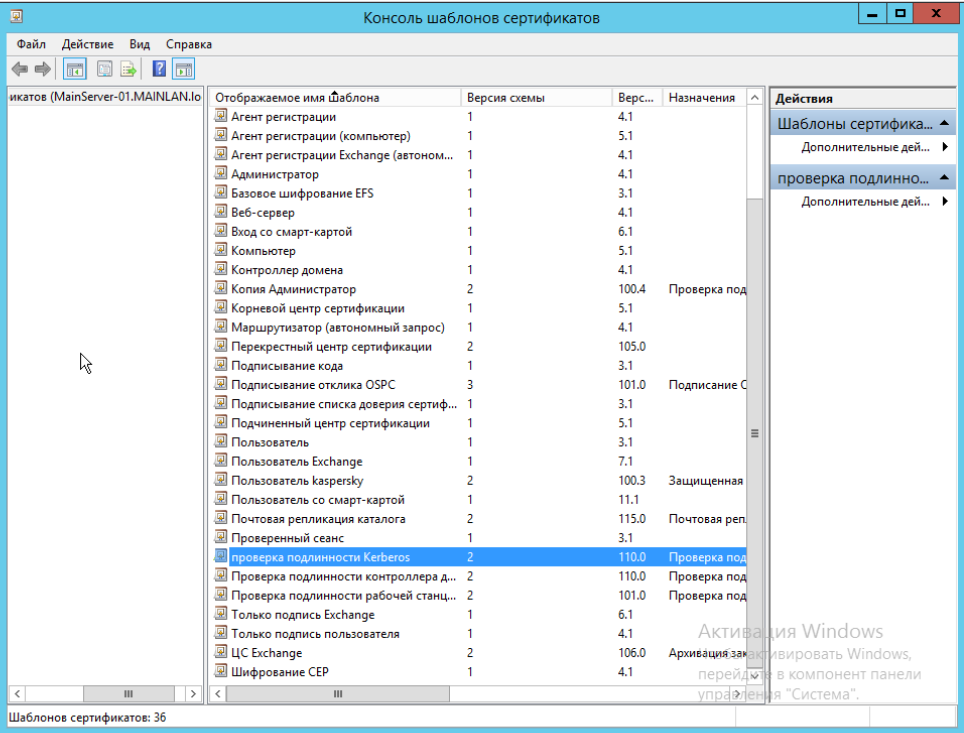Click the template list vertical scrollbar thumb
964x733 pixels.
click(755, 433)
